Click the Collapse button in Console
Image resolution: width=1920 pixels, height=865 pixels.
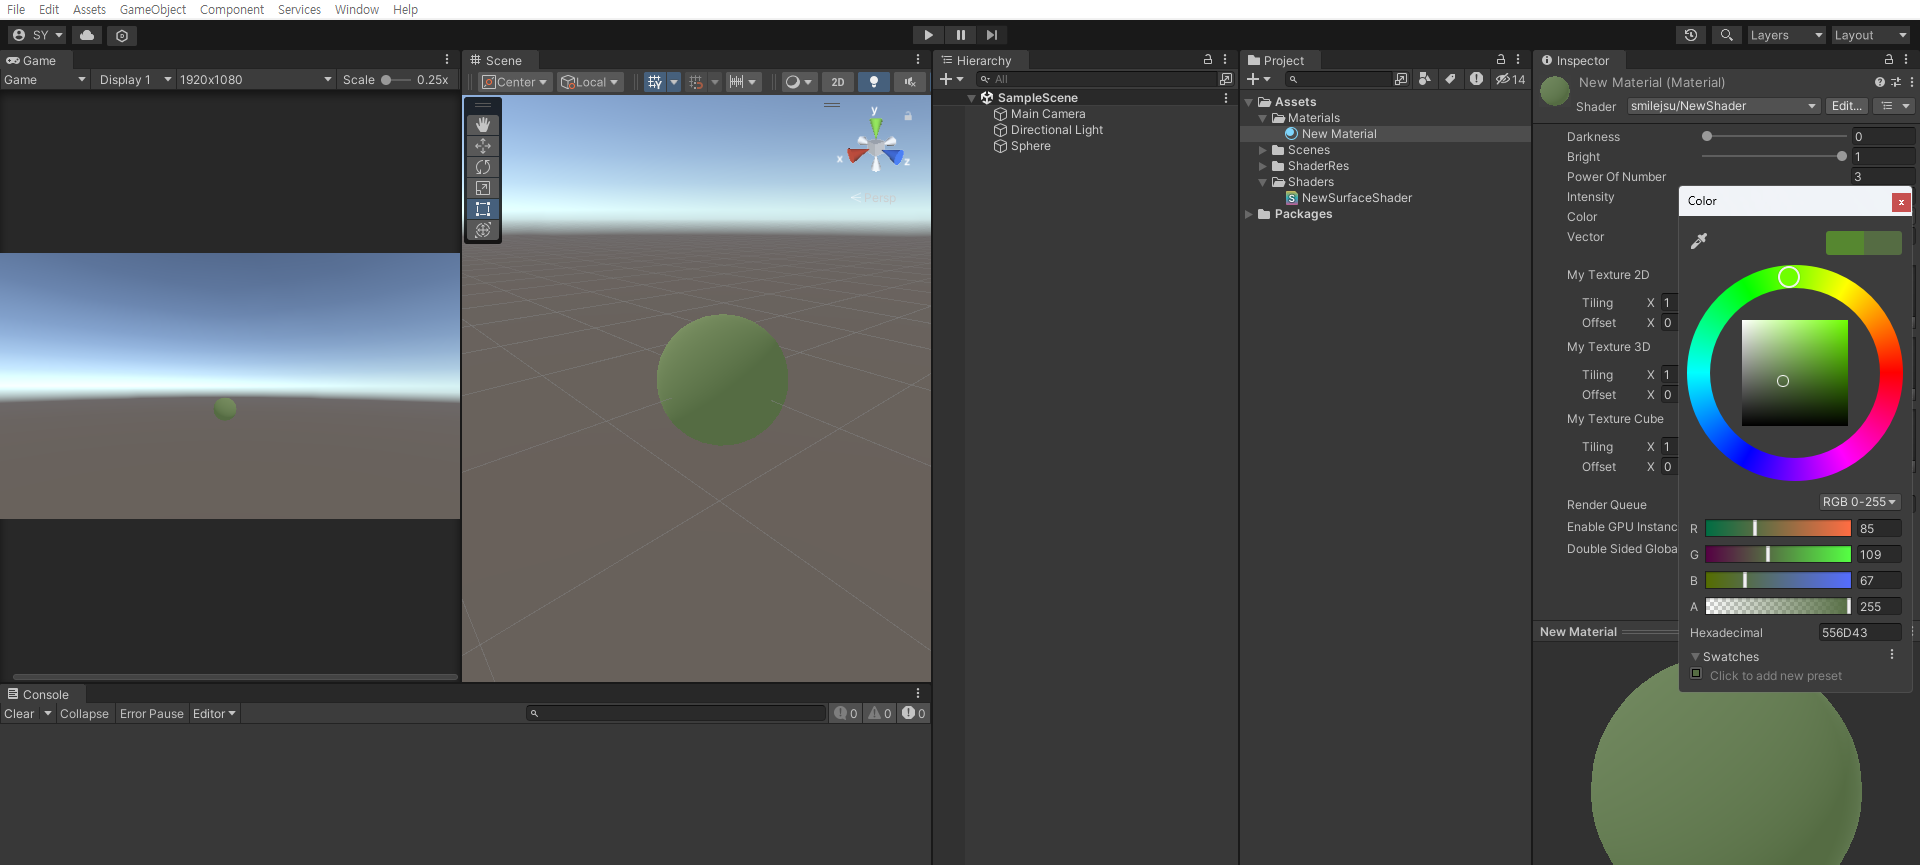pos(84,714)
